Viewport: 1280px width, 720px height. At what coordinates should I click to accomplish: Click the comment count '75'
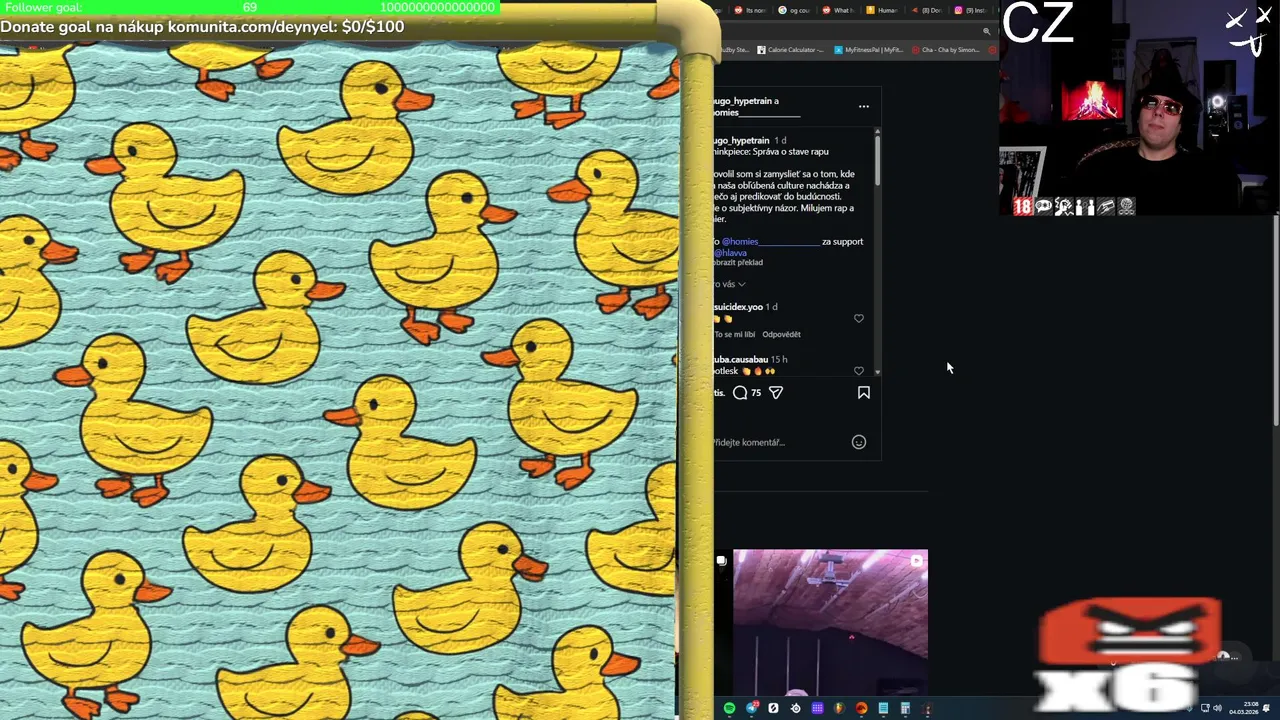pos(756,393)
